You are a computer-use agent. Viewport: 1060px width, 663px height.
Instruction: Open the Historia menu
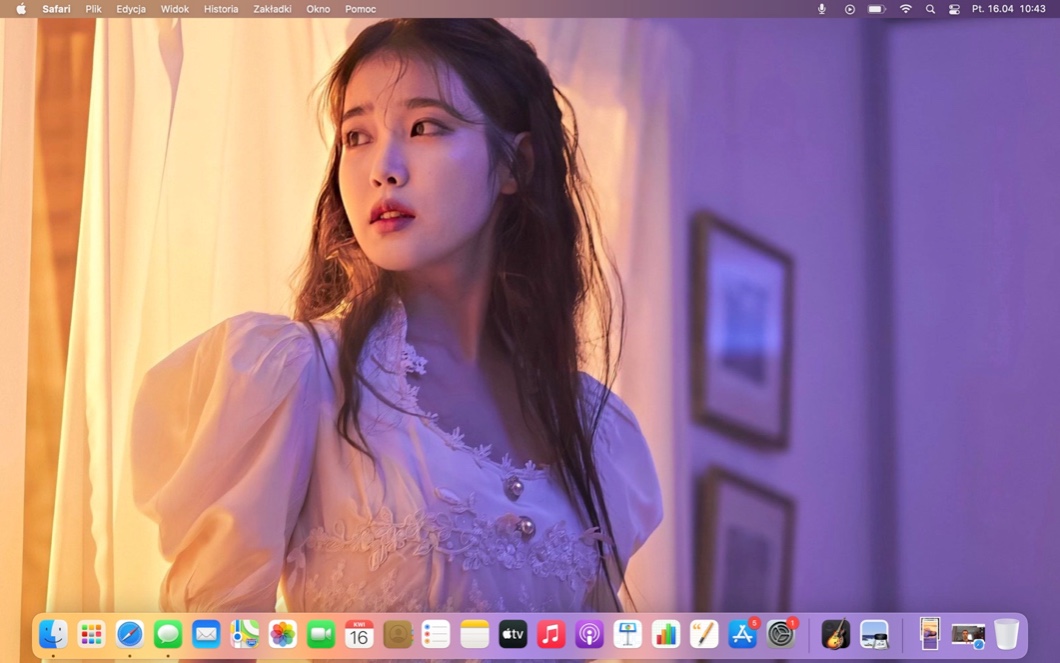(x=221, y=9)
